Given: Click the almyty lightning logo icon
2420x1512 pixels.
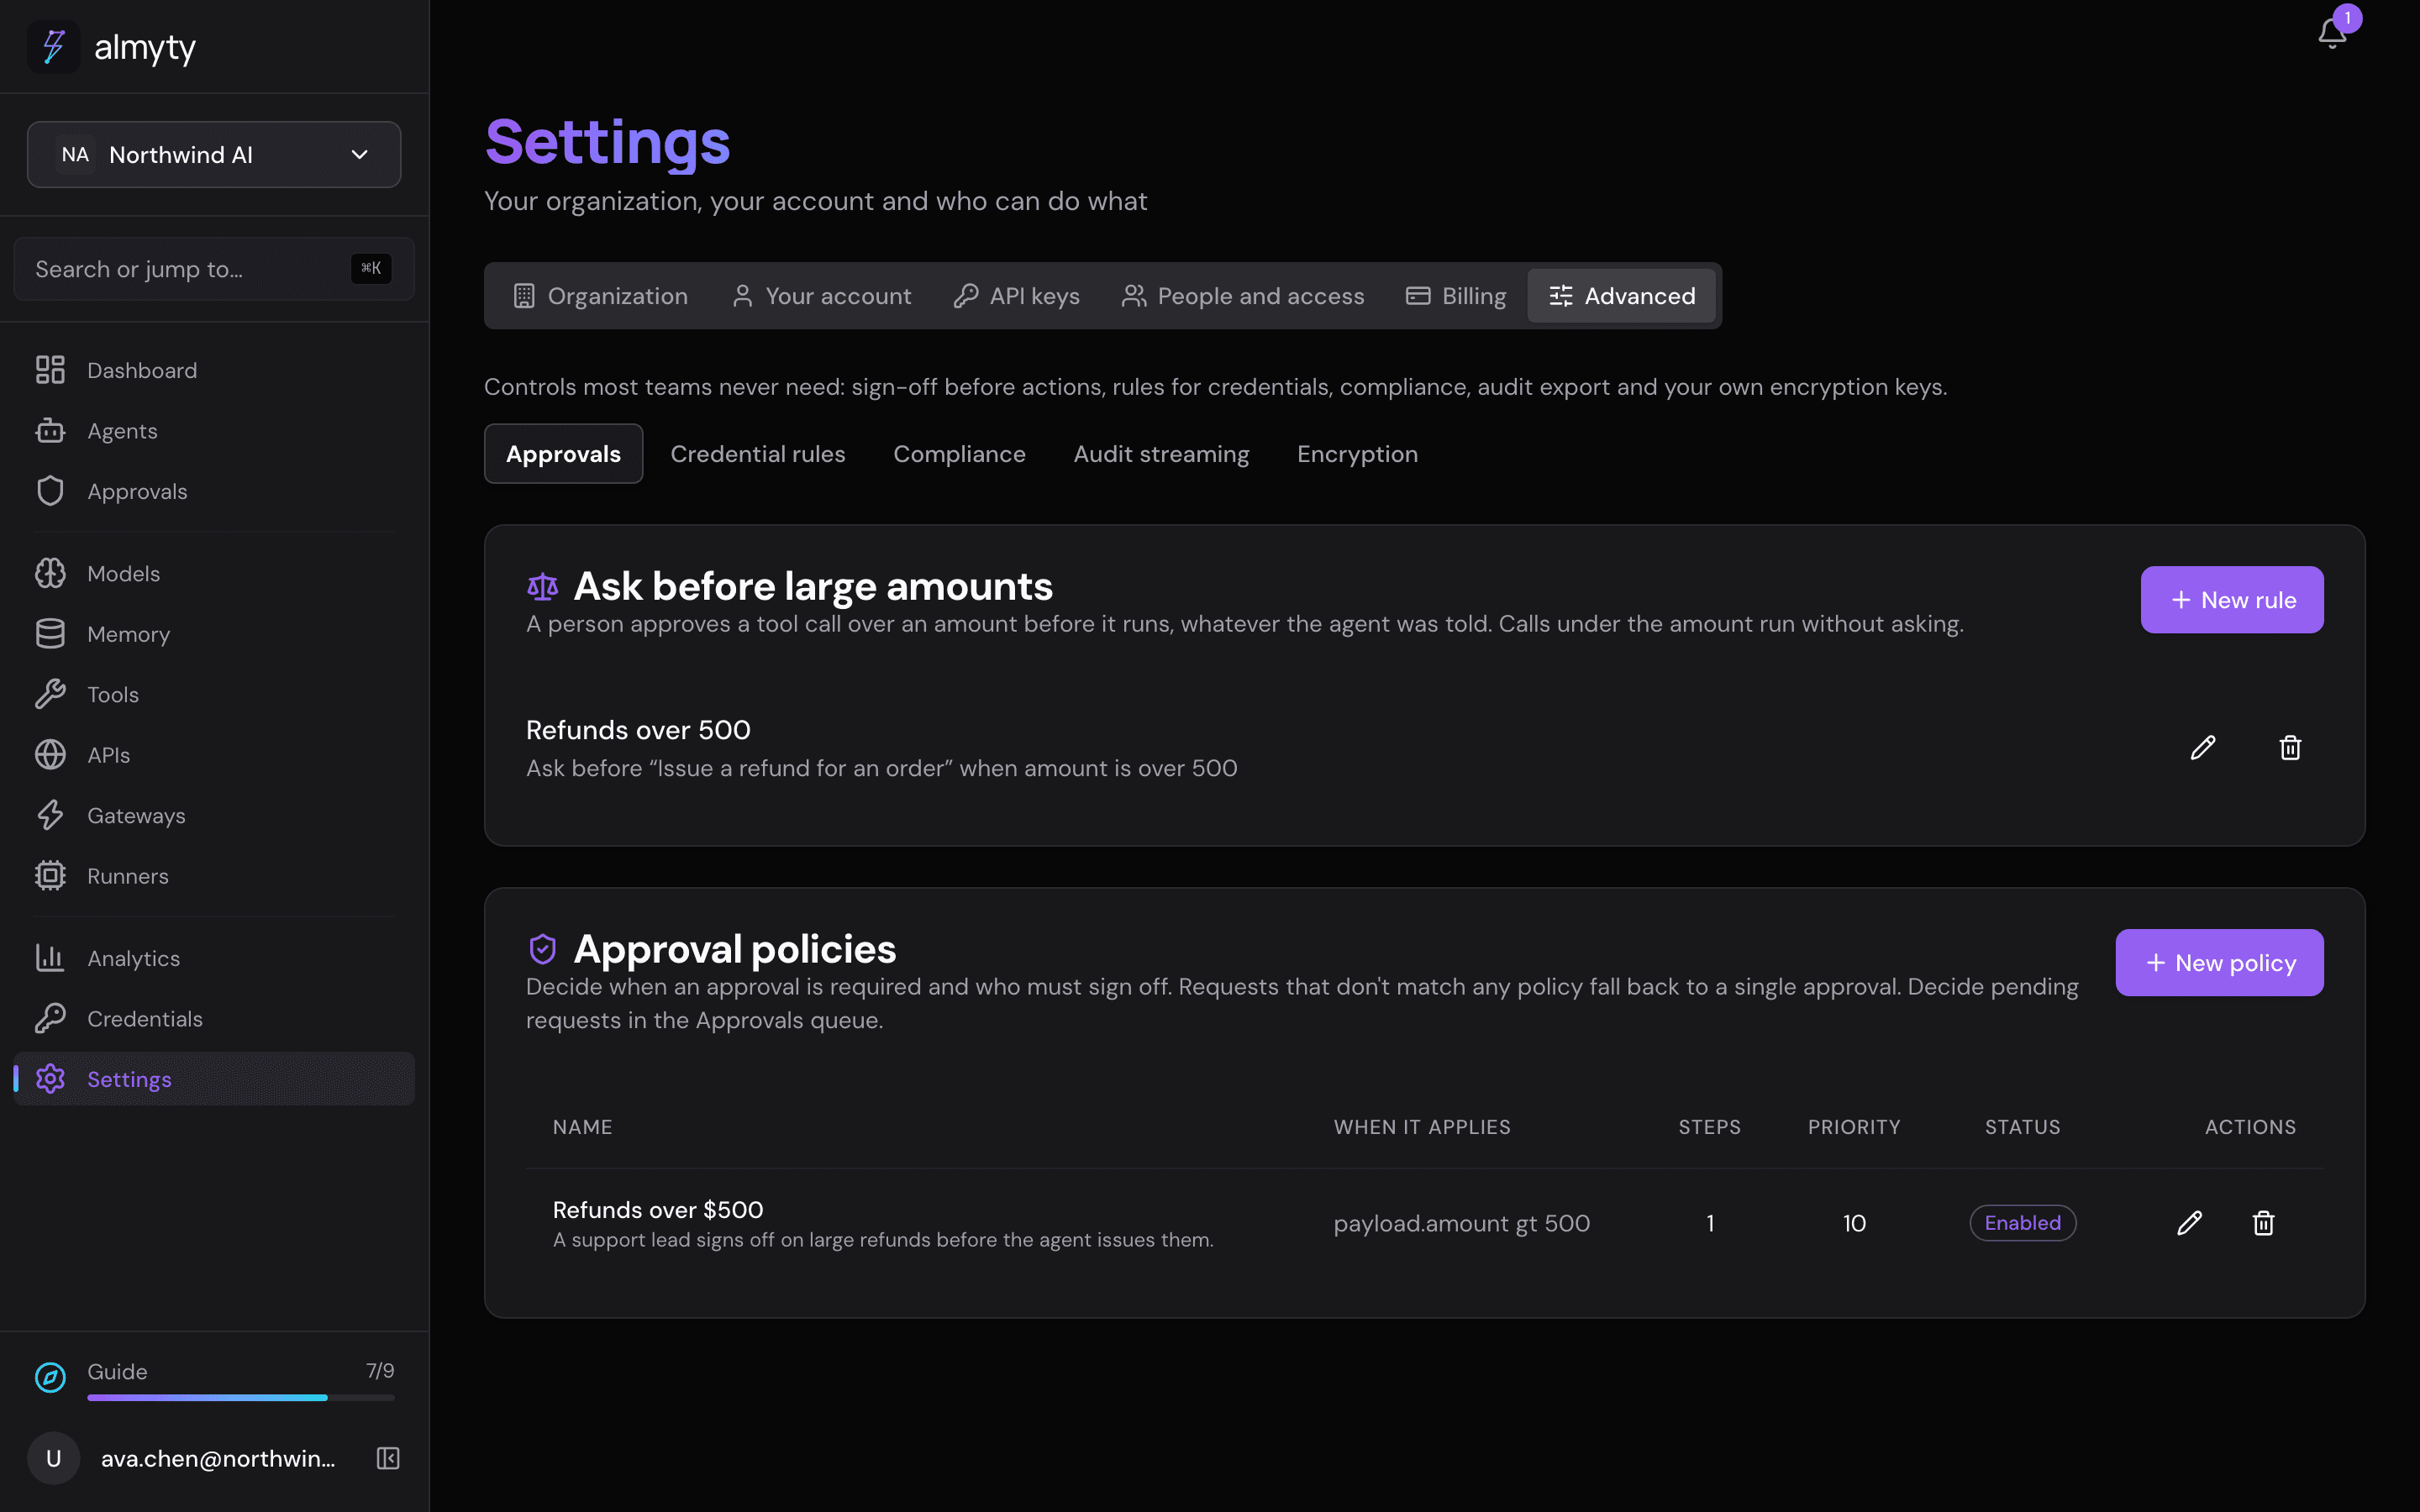Looking at the screenshot, I should click(x=53, y=47).
